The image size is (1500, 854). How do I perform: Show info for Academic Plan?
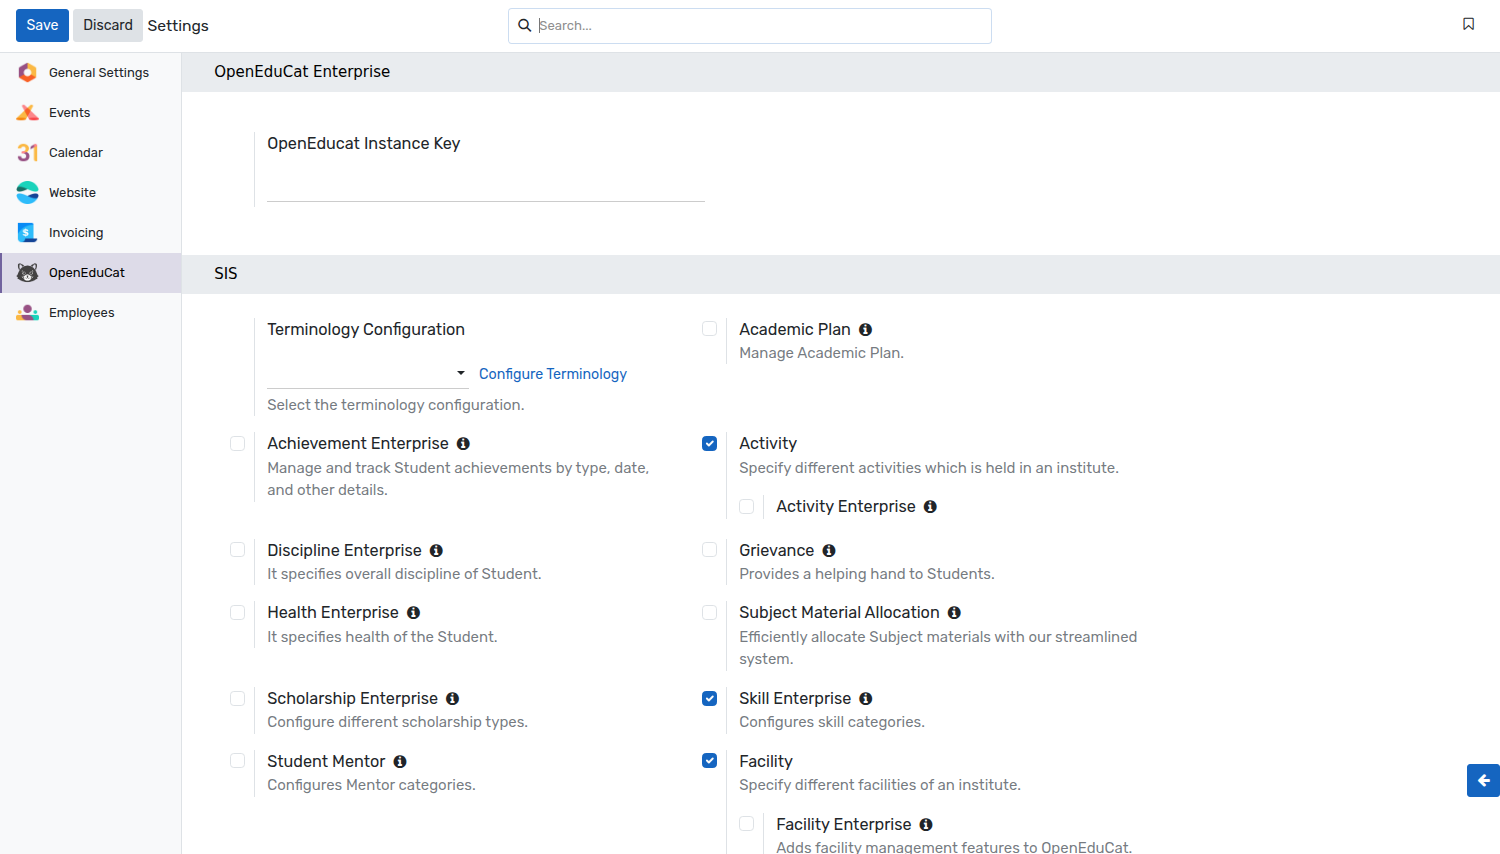[x=865, y=330]
